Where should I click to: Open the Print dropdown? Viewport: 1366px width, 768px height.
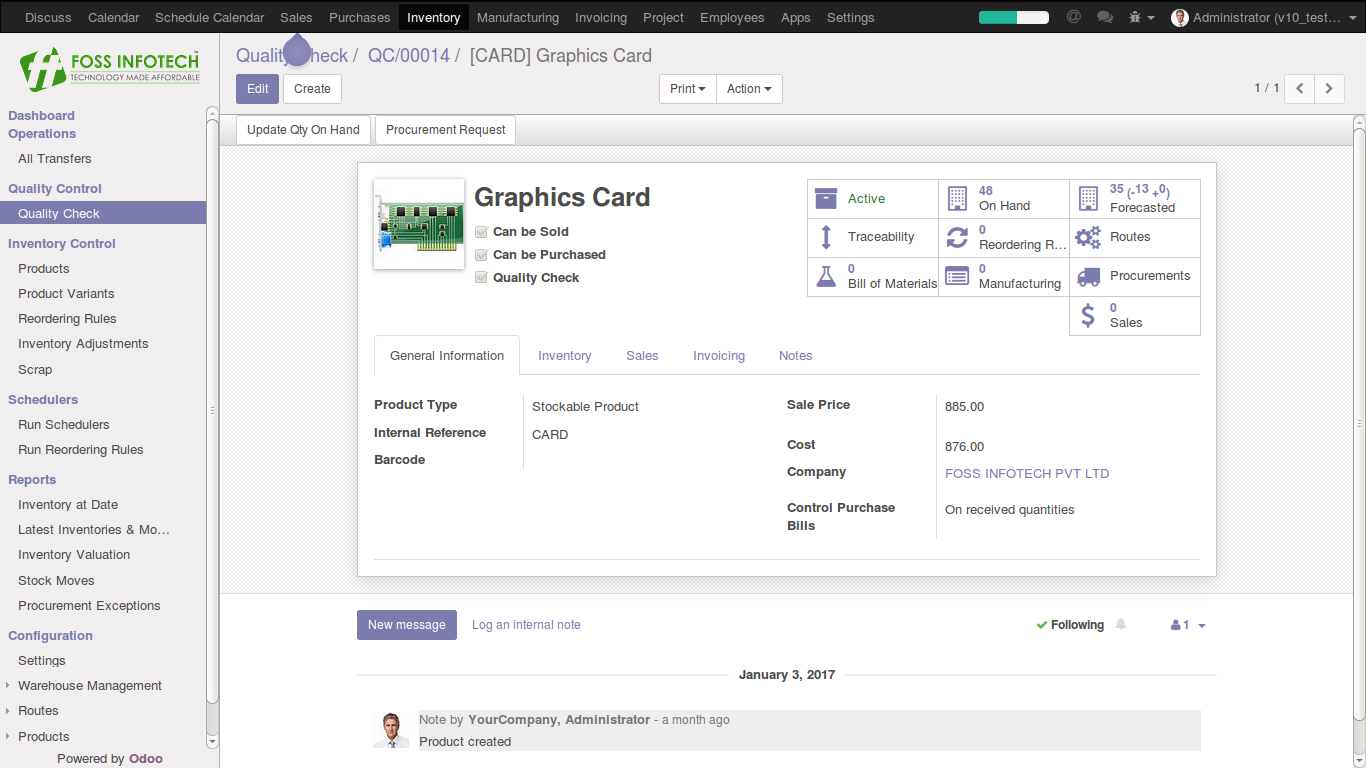[x=687, y=89]
